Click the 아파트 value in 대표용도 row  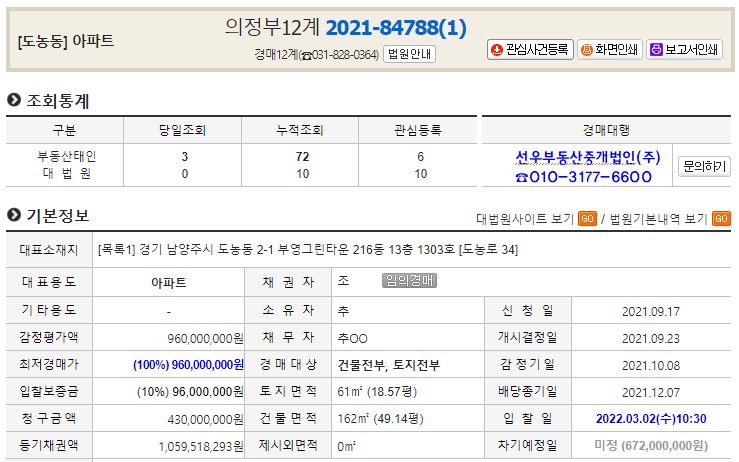[169, 283]
